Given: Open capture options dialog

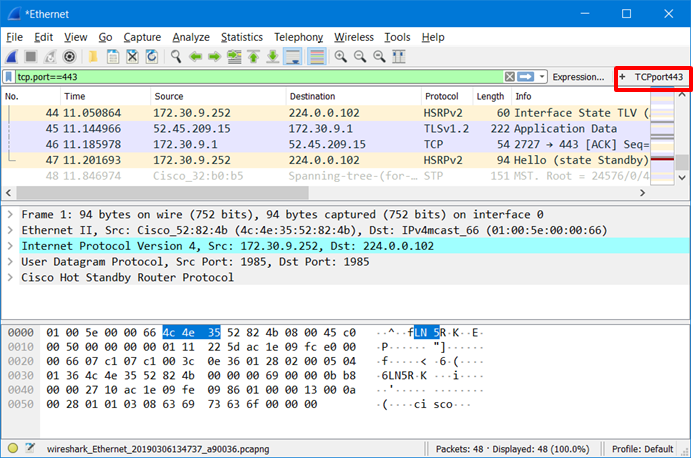Looking at the screenshot, I should coord(69,57).
